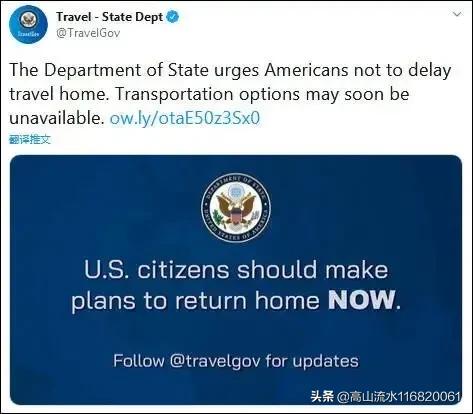Viewport: 473px width, 414px height.
Task: Click the eagle emblem inside the seal
Action: point(236,208)
